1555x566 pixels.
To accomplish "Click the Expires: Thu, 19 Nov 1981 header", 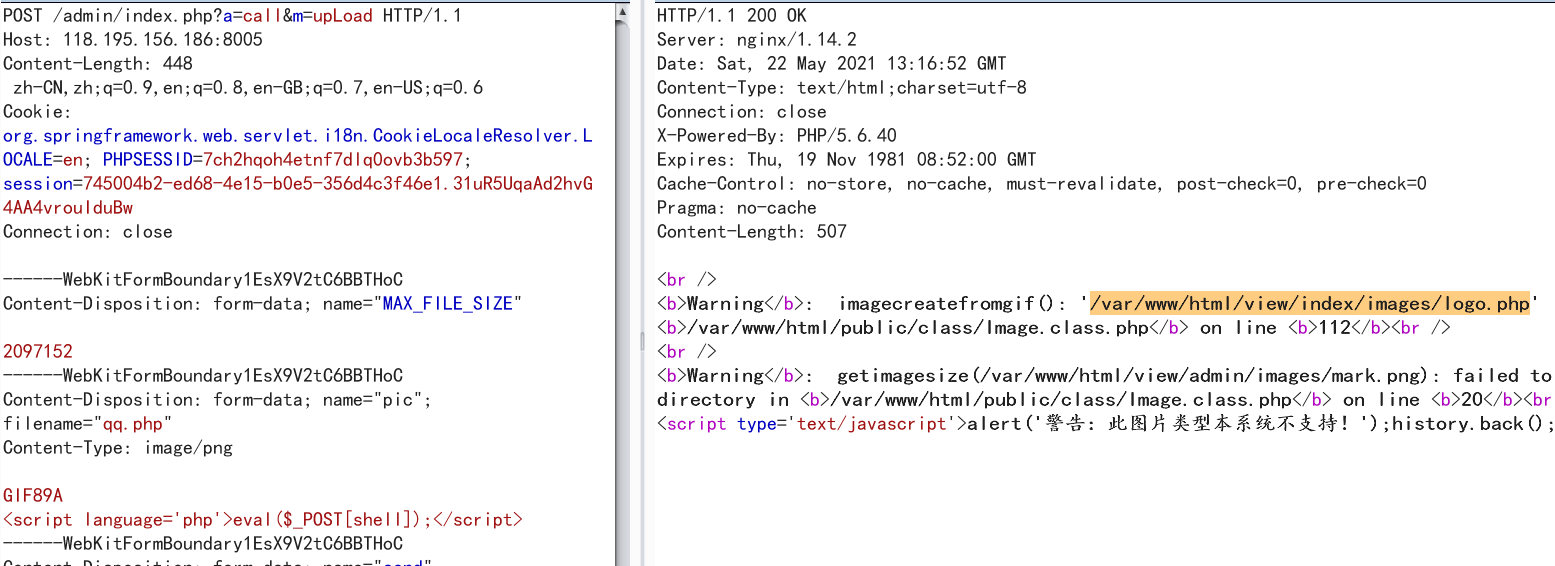I will (x=847, y=160).
